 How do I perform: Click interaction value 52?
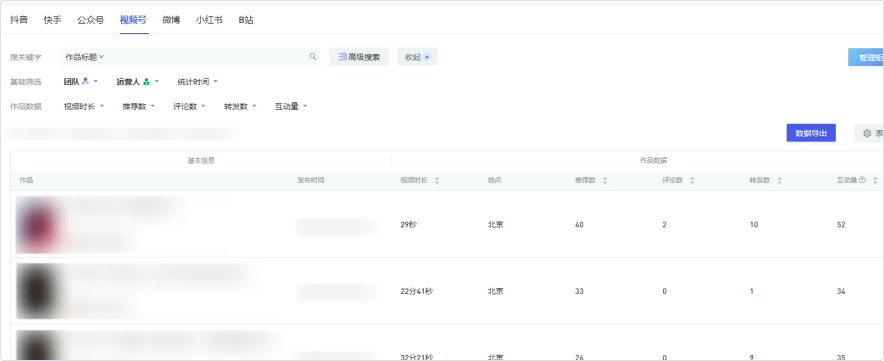point(841,224)
